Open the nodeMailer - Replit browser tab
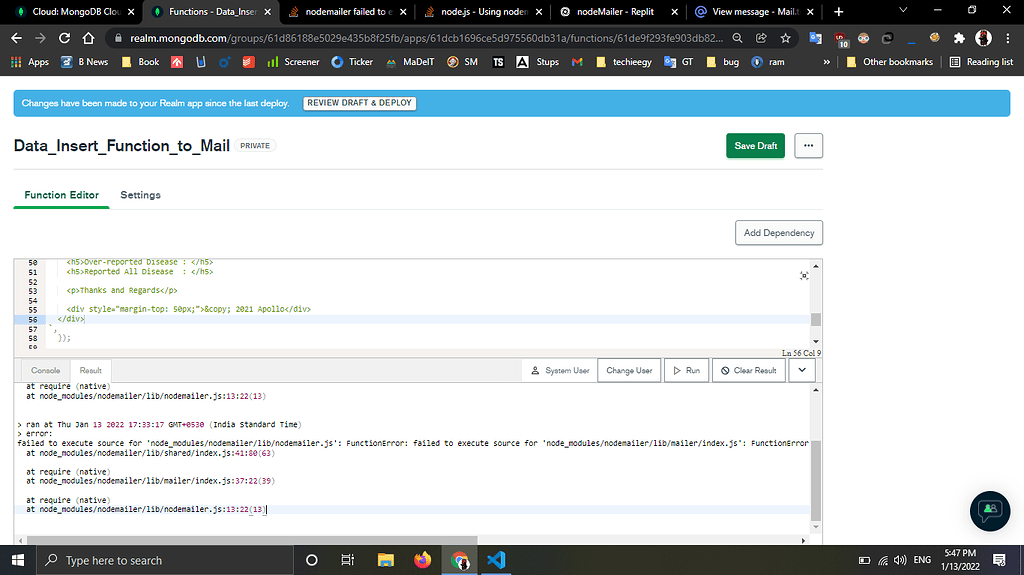The height and width of the screenshot is (575, 1024). [x=614, y=12]
